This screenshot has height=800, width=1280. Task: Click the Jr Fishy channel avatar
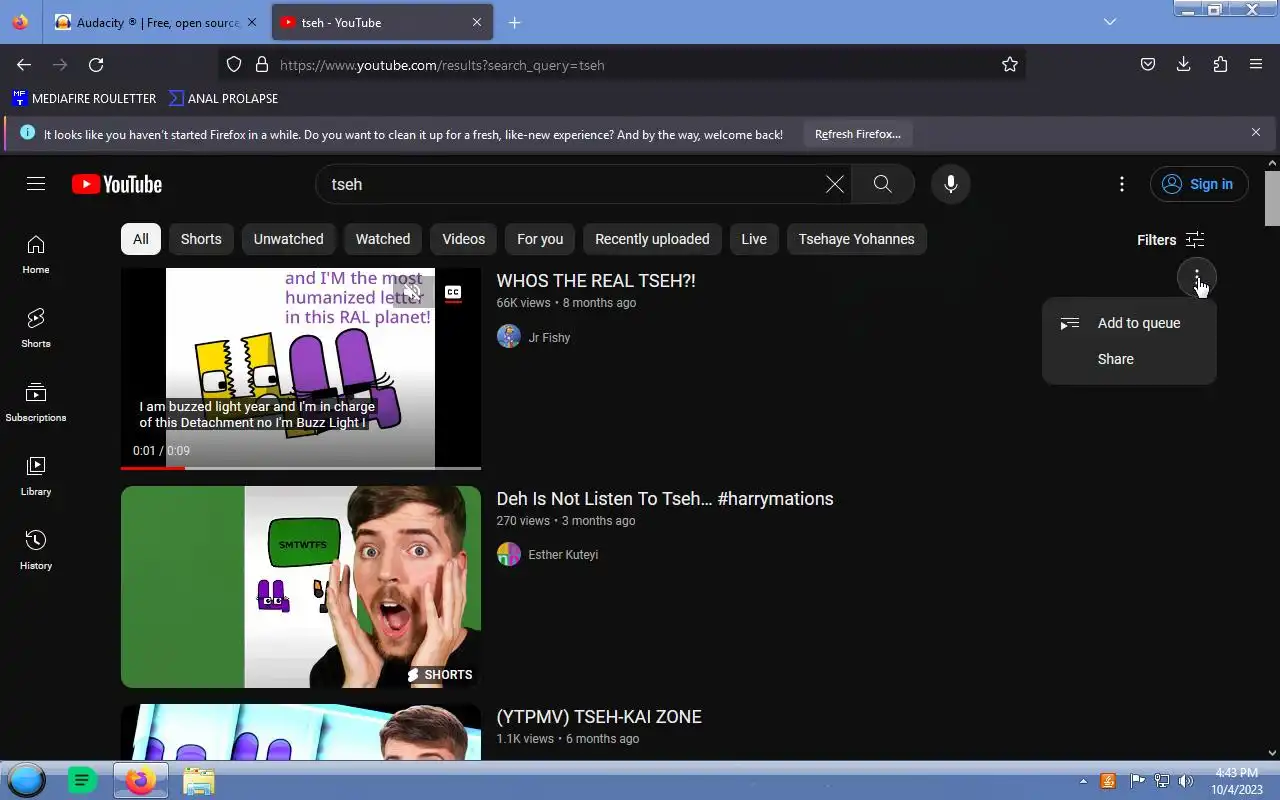pos(509,337)
